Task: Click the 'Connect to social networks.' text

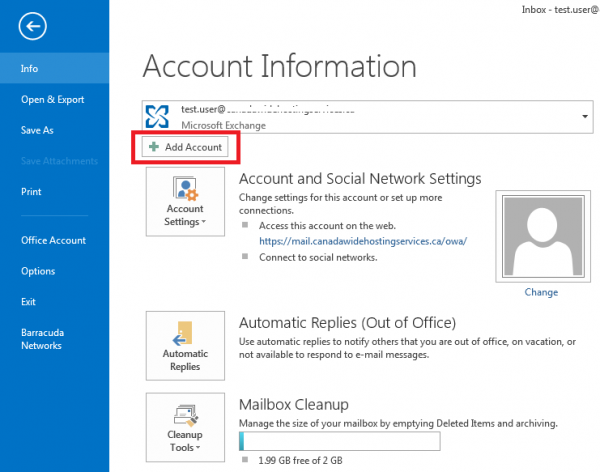Action: 318,257
